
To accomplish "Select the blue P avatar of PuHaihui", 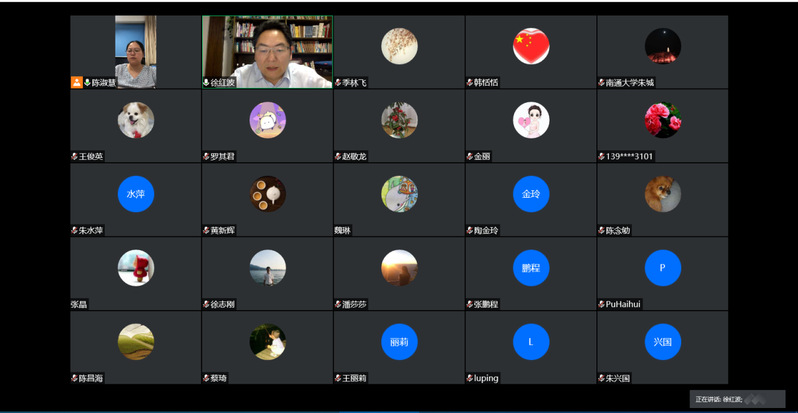I will 663,268.
